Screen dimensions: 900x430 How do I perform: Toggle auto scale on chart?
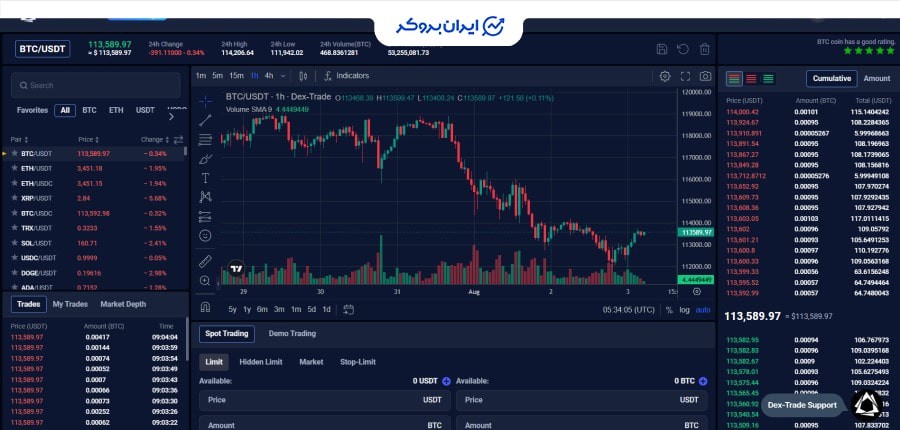tap(703, 309)
